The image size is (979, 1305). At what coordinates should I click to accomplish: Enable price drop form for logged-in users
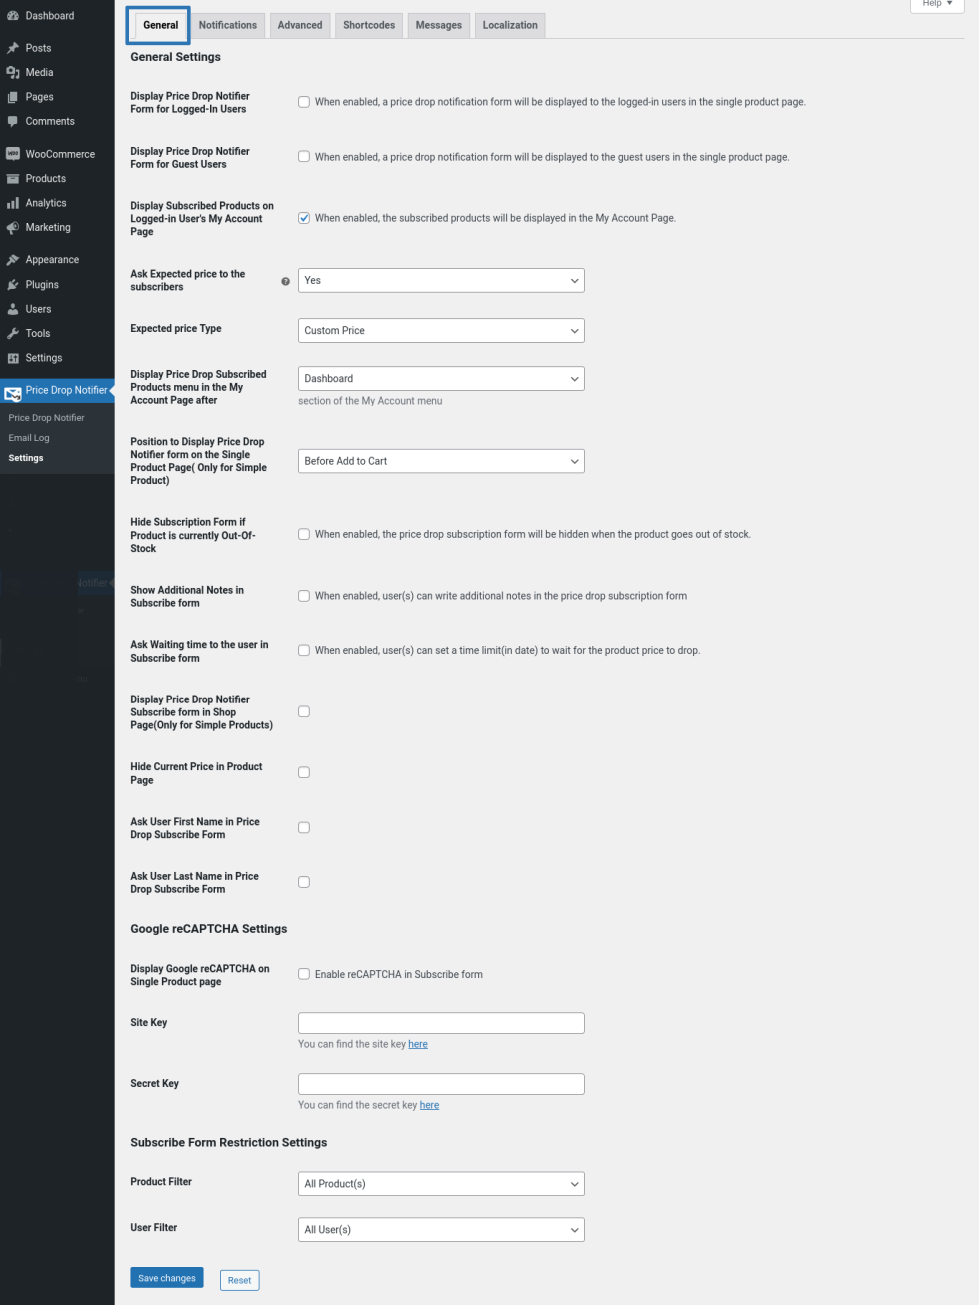(x=304, y=102)
